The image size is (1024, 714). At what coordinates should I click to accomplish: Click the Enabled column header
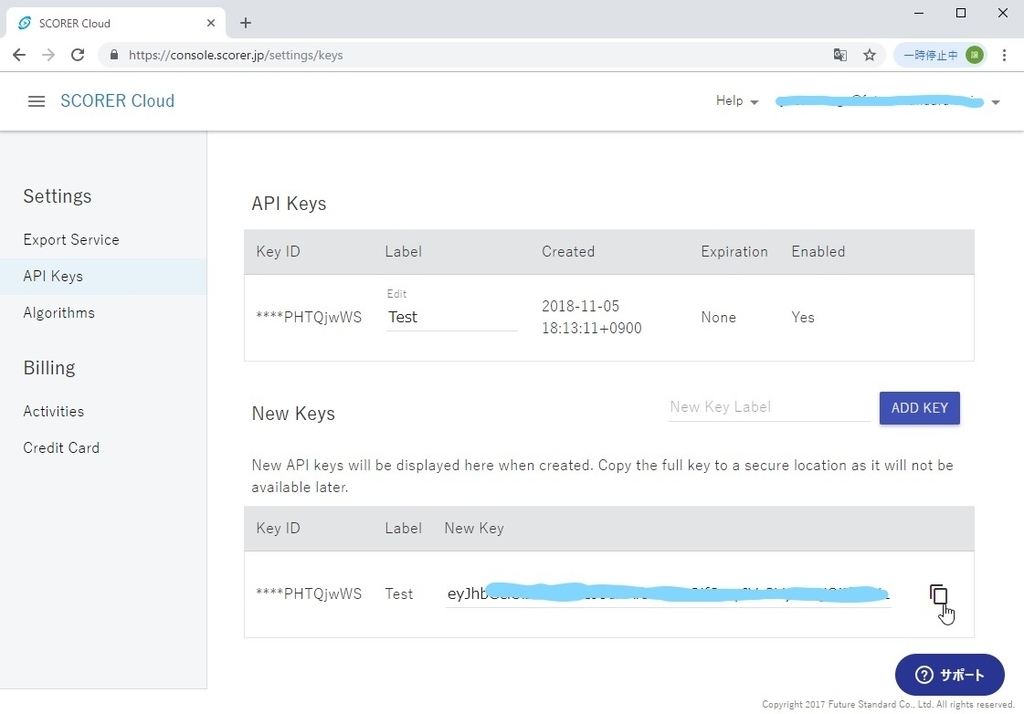click(818, 252)
